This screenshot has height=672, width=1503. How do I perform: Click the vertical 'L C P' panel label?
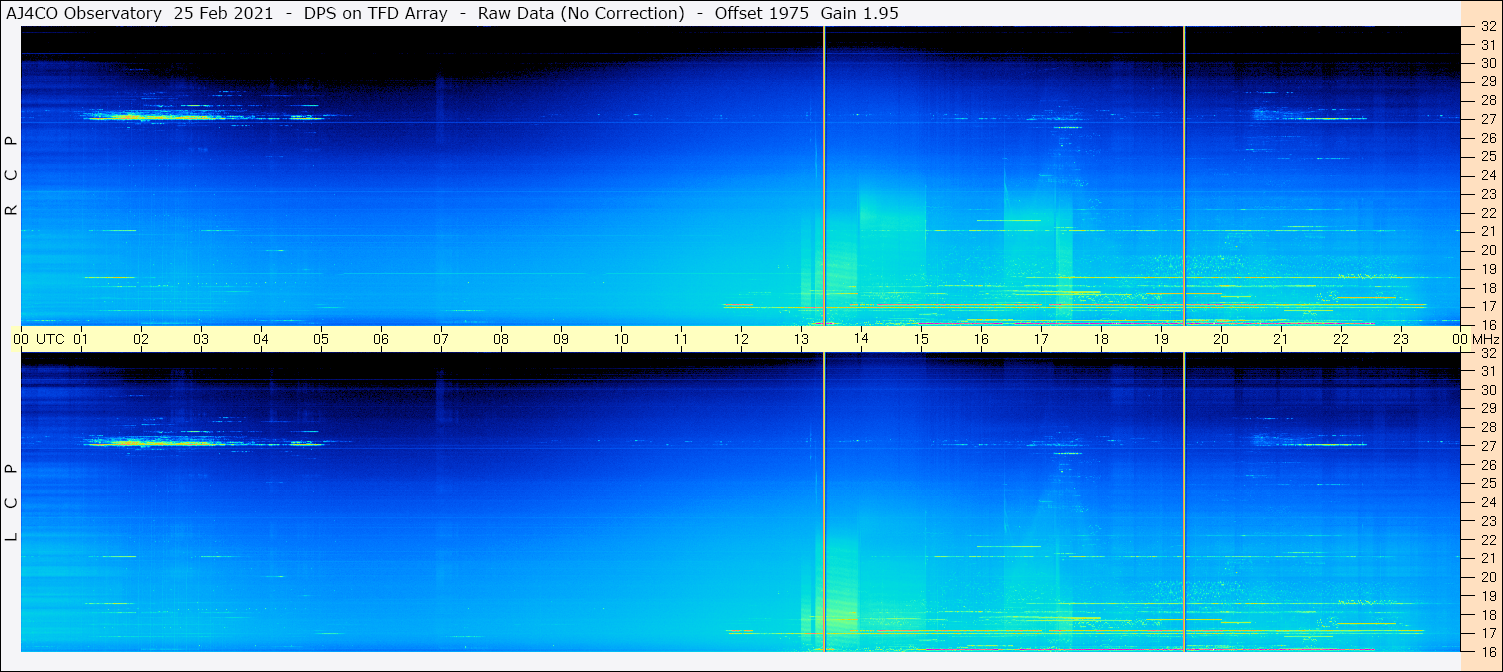(11, 503)
